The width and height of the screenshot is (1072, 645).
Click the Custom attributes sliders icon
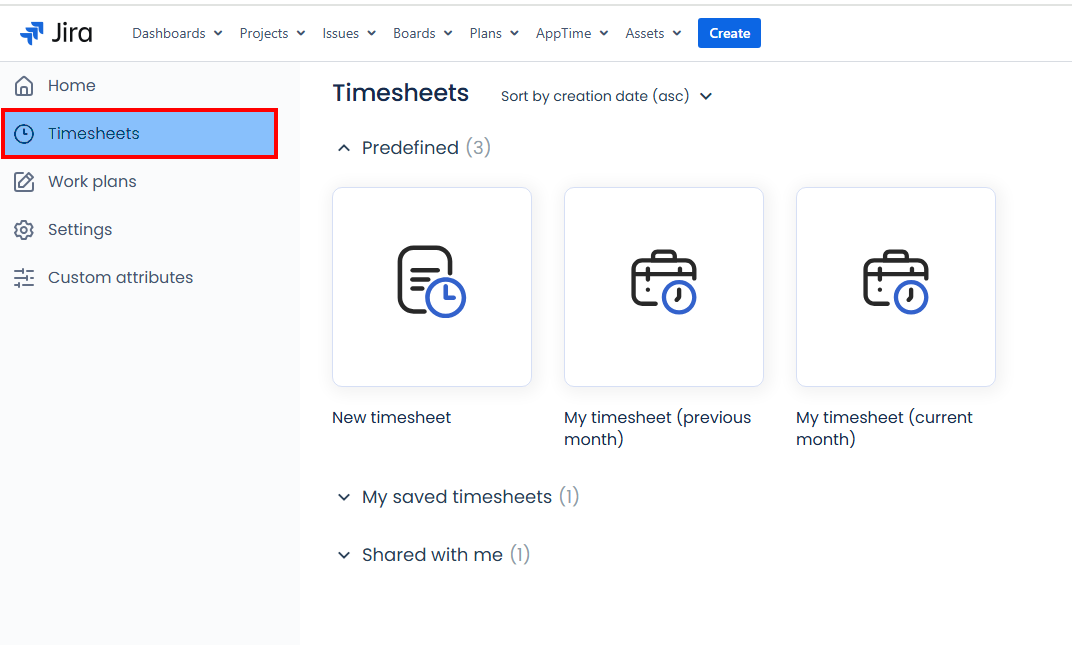pos(24,278)
